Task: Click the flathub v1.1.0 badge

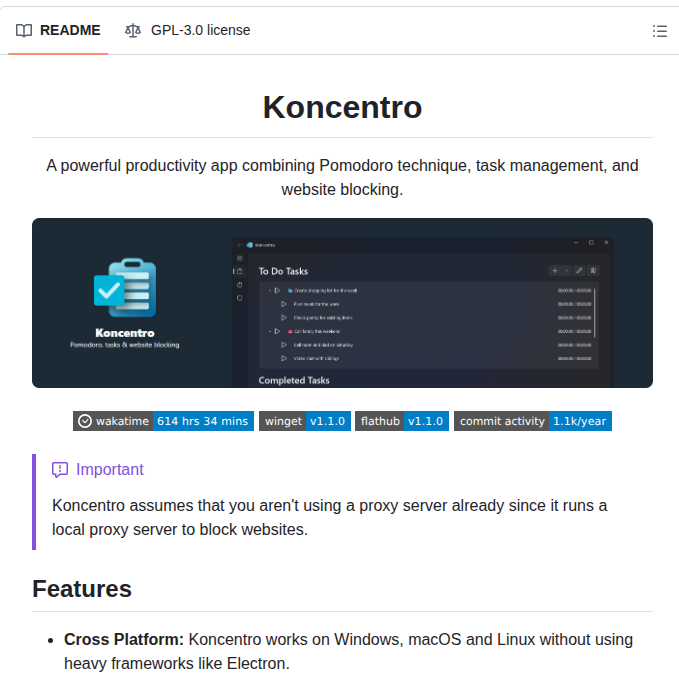Action: [x=402, y=421]
